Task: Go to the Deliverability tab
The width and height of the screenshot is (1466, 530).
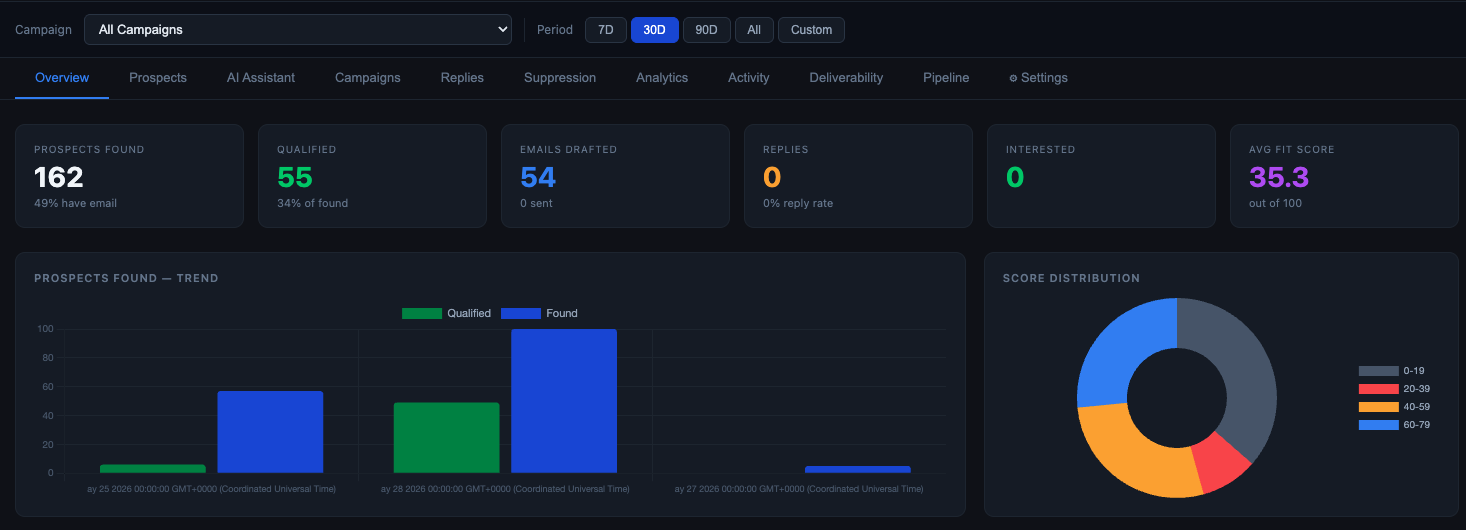Action: pyautogui.click(x=846, y=78)
